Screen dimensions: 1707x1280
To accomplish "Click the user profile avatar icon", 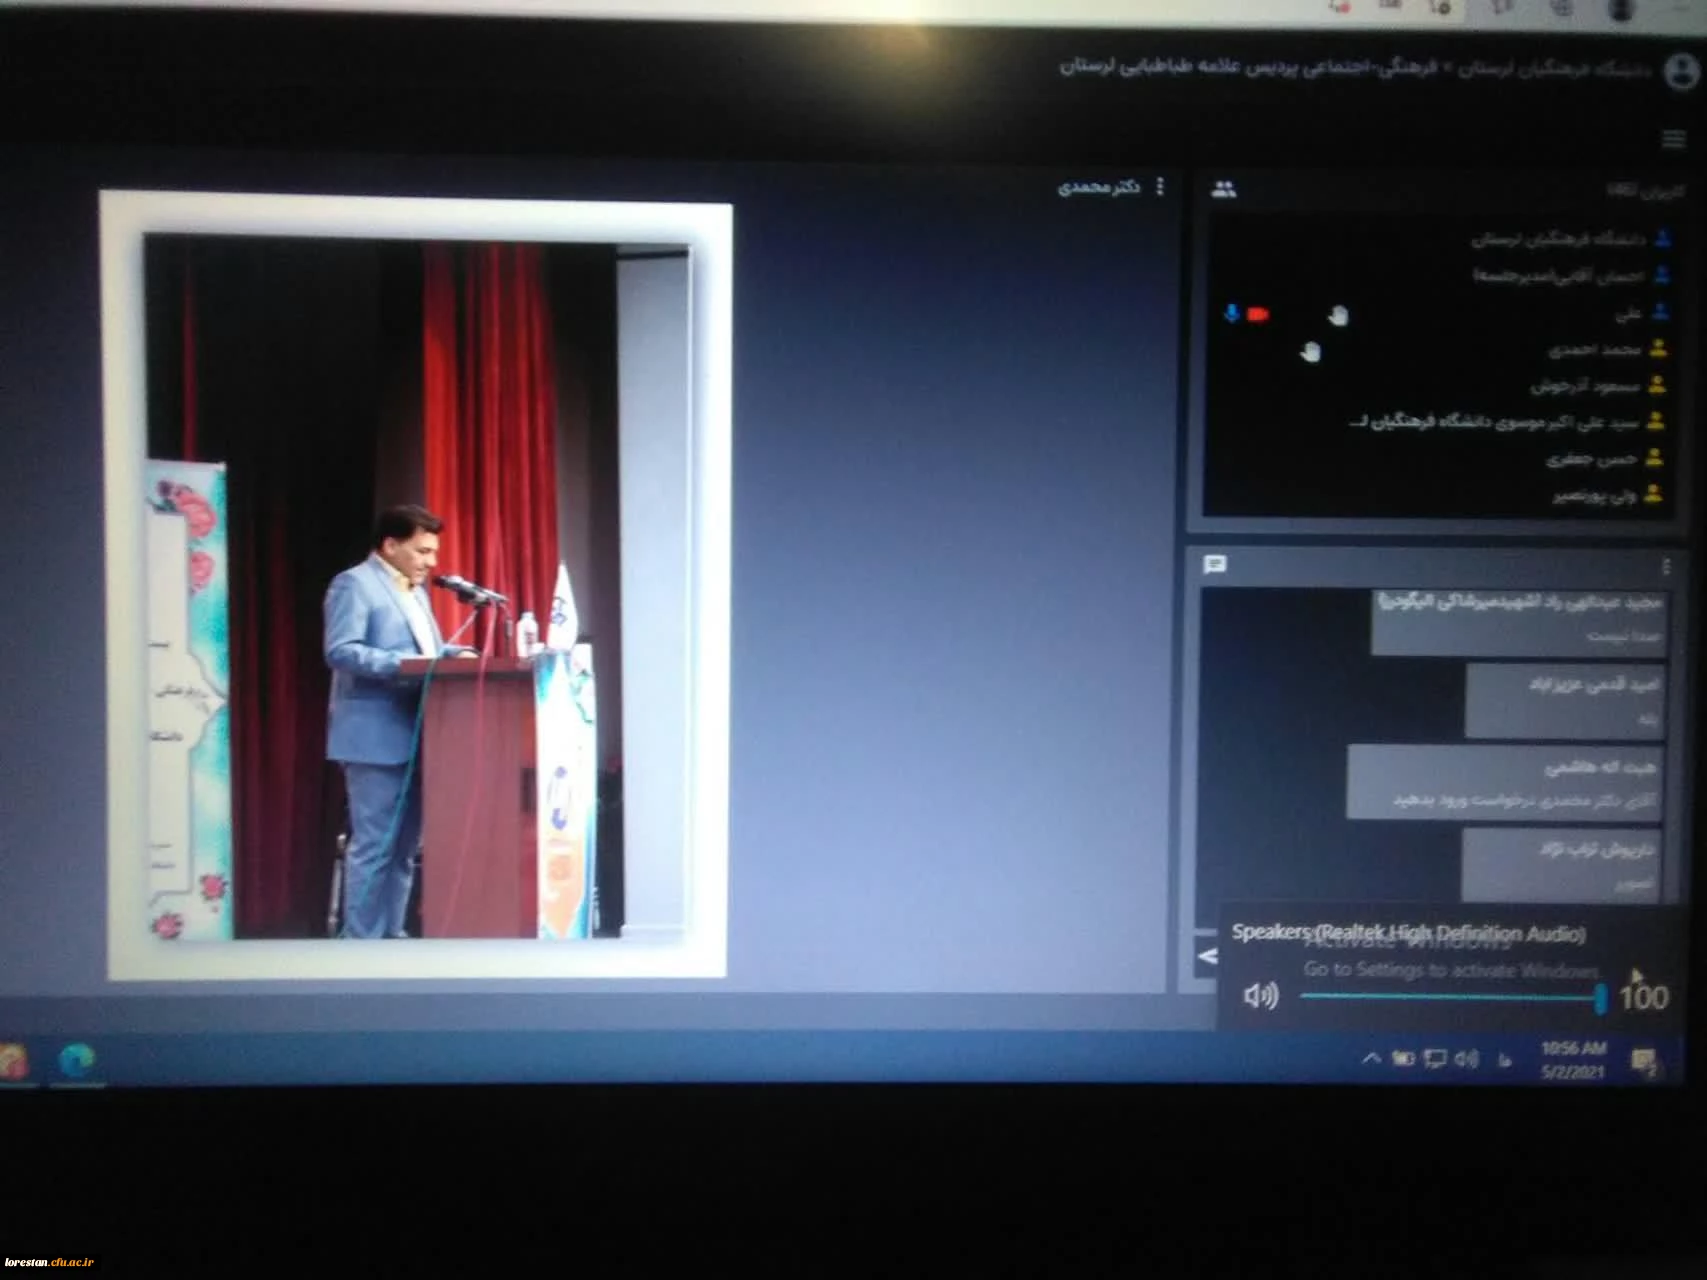I will pyautogui.click(x=1682, y=72).
